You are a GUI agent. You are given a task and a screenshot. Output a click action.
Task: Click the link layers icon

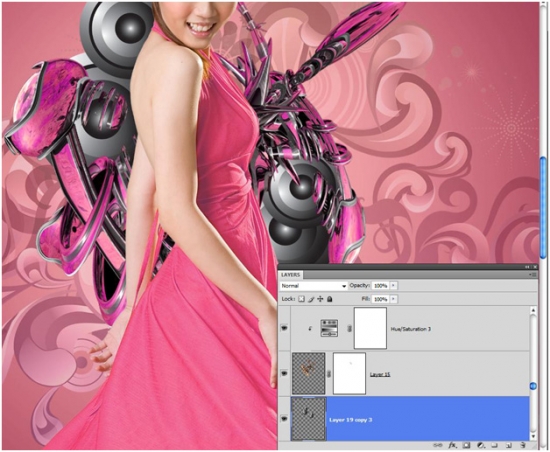[437, 445]
